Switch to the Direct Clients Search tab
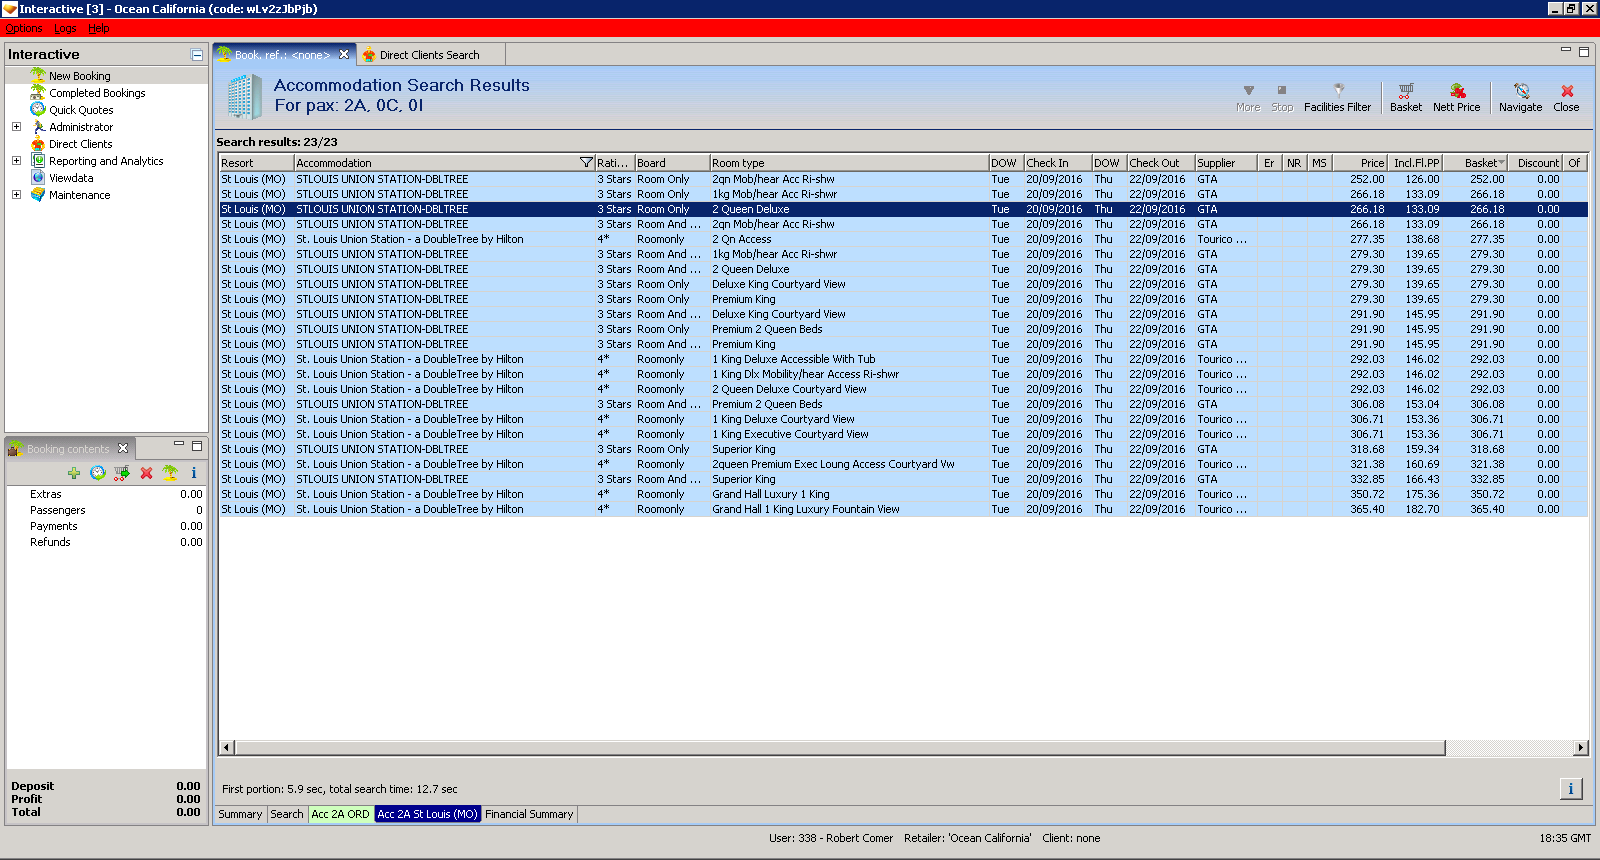The image size is (1600, 860). (x=429, y=55)
